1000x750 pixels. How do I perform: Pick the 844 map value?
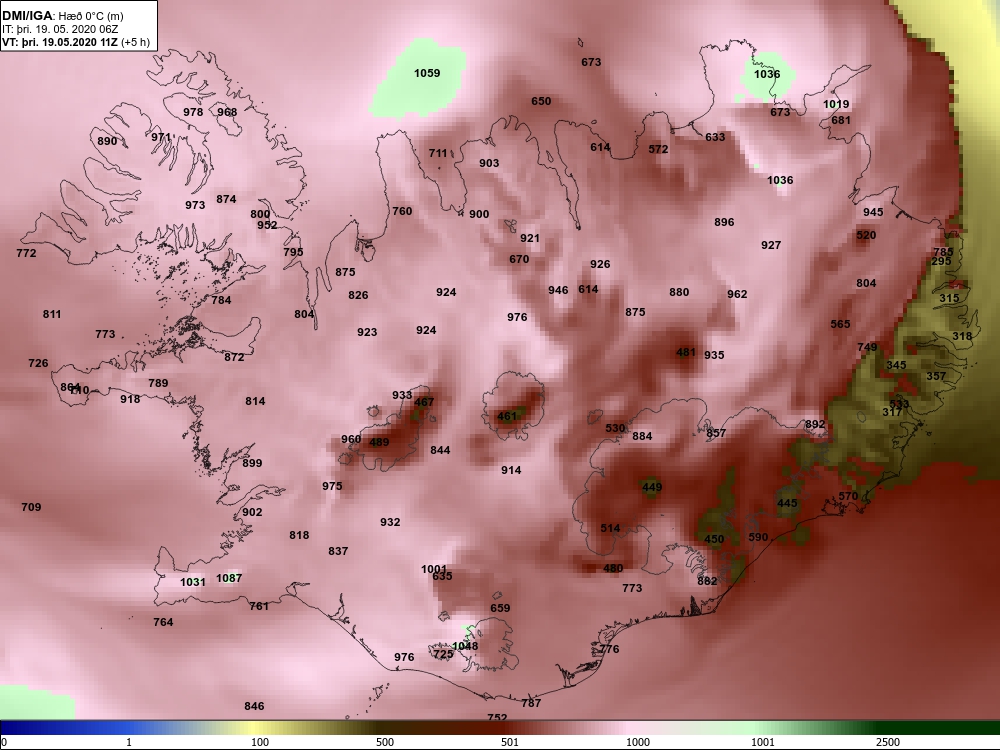pyautogui.click(x=440, y=450)
